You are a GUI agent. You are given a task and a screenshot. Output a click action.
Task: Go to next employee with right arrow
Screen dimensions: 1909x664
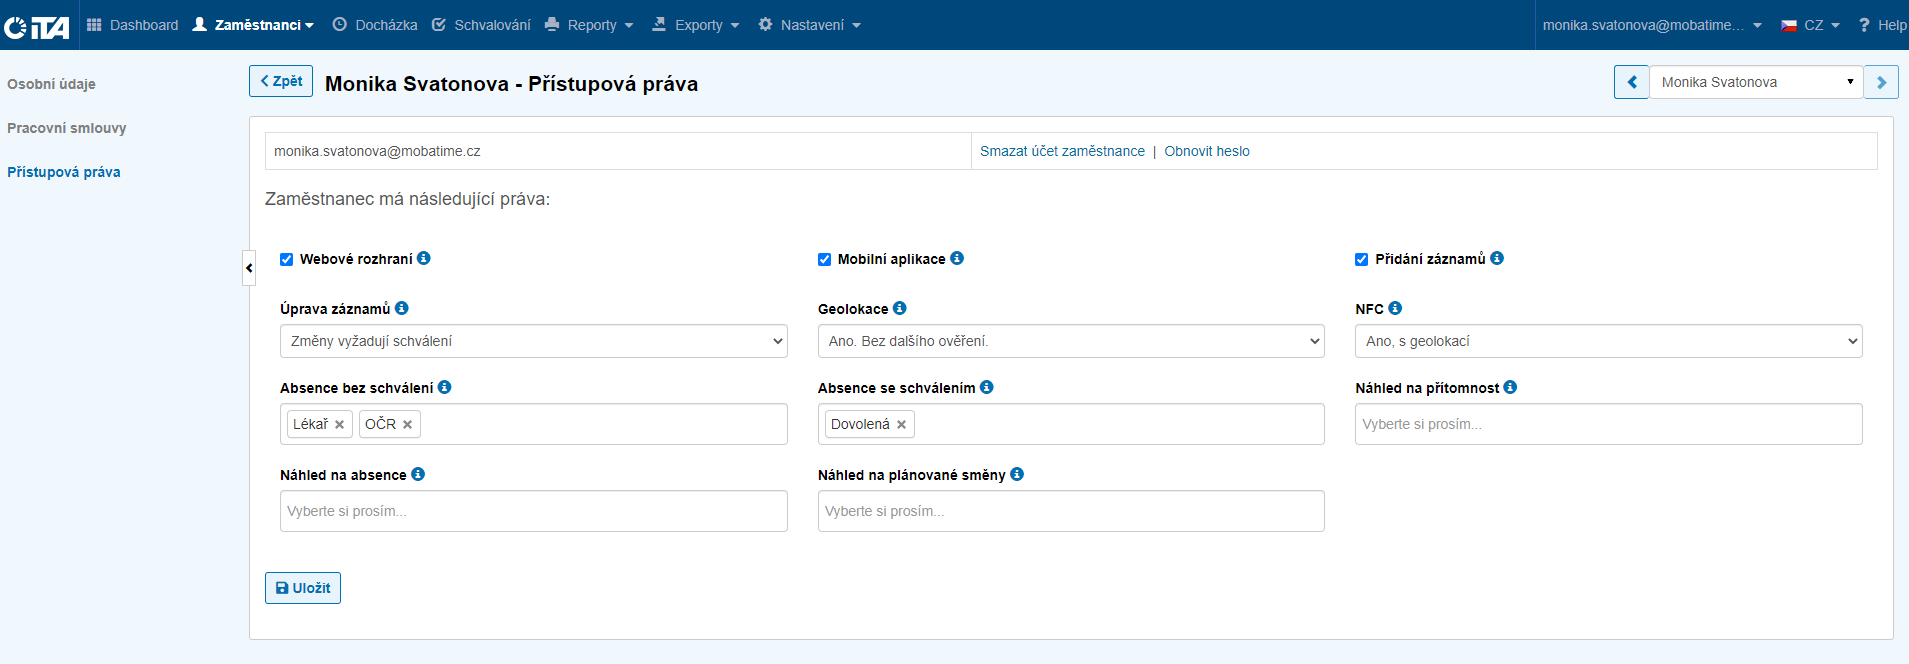click(1881, 82)
